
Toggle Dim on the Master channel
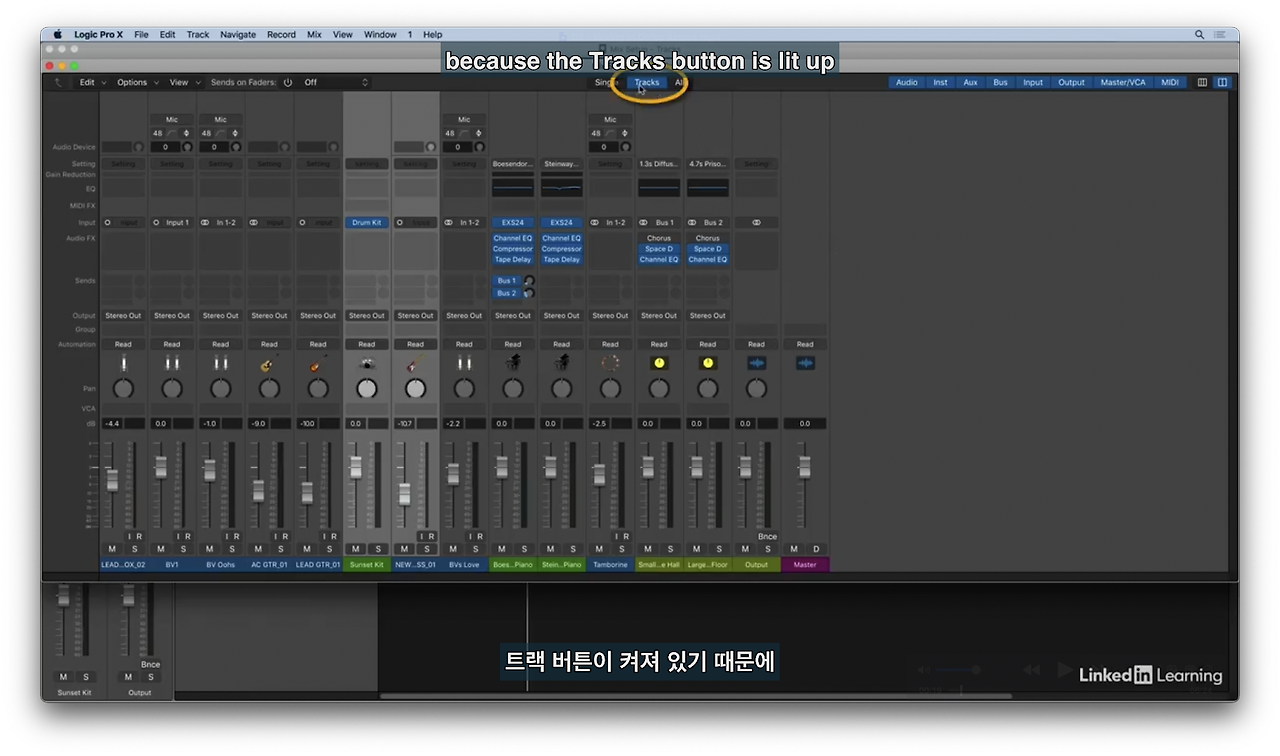click(816, 549)
